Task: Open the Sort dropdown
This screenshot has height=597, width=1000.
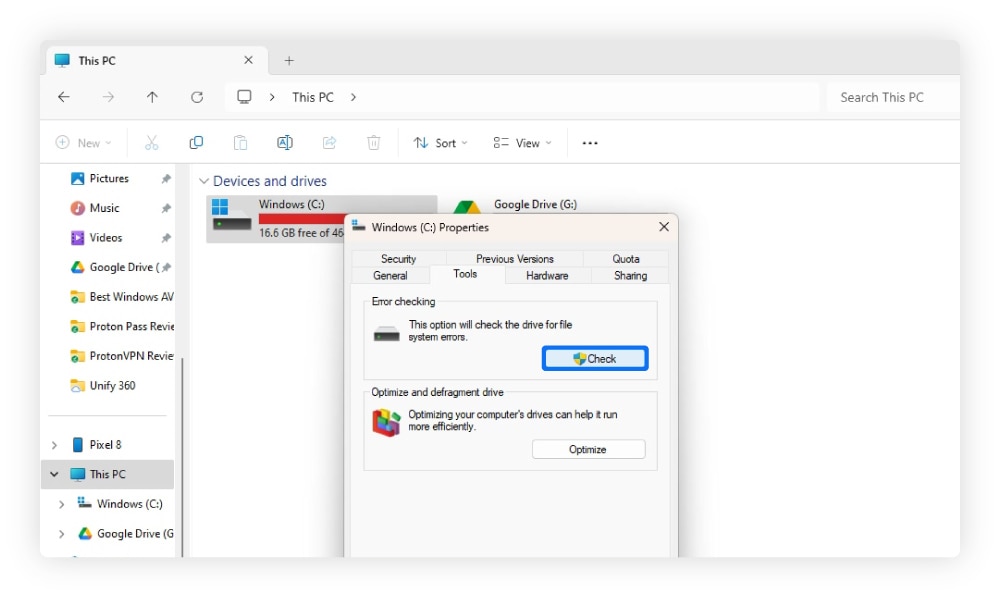Action: pyautogui.click(x=441, y=143)
